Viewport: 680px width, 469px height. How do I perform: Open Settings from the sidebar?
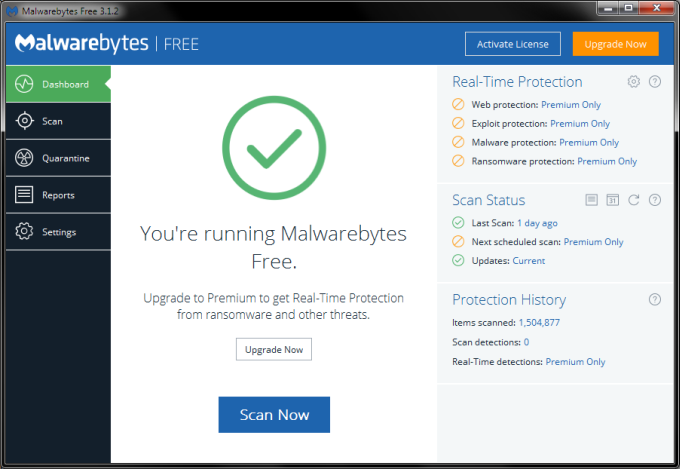click(58, 232)
